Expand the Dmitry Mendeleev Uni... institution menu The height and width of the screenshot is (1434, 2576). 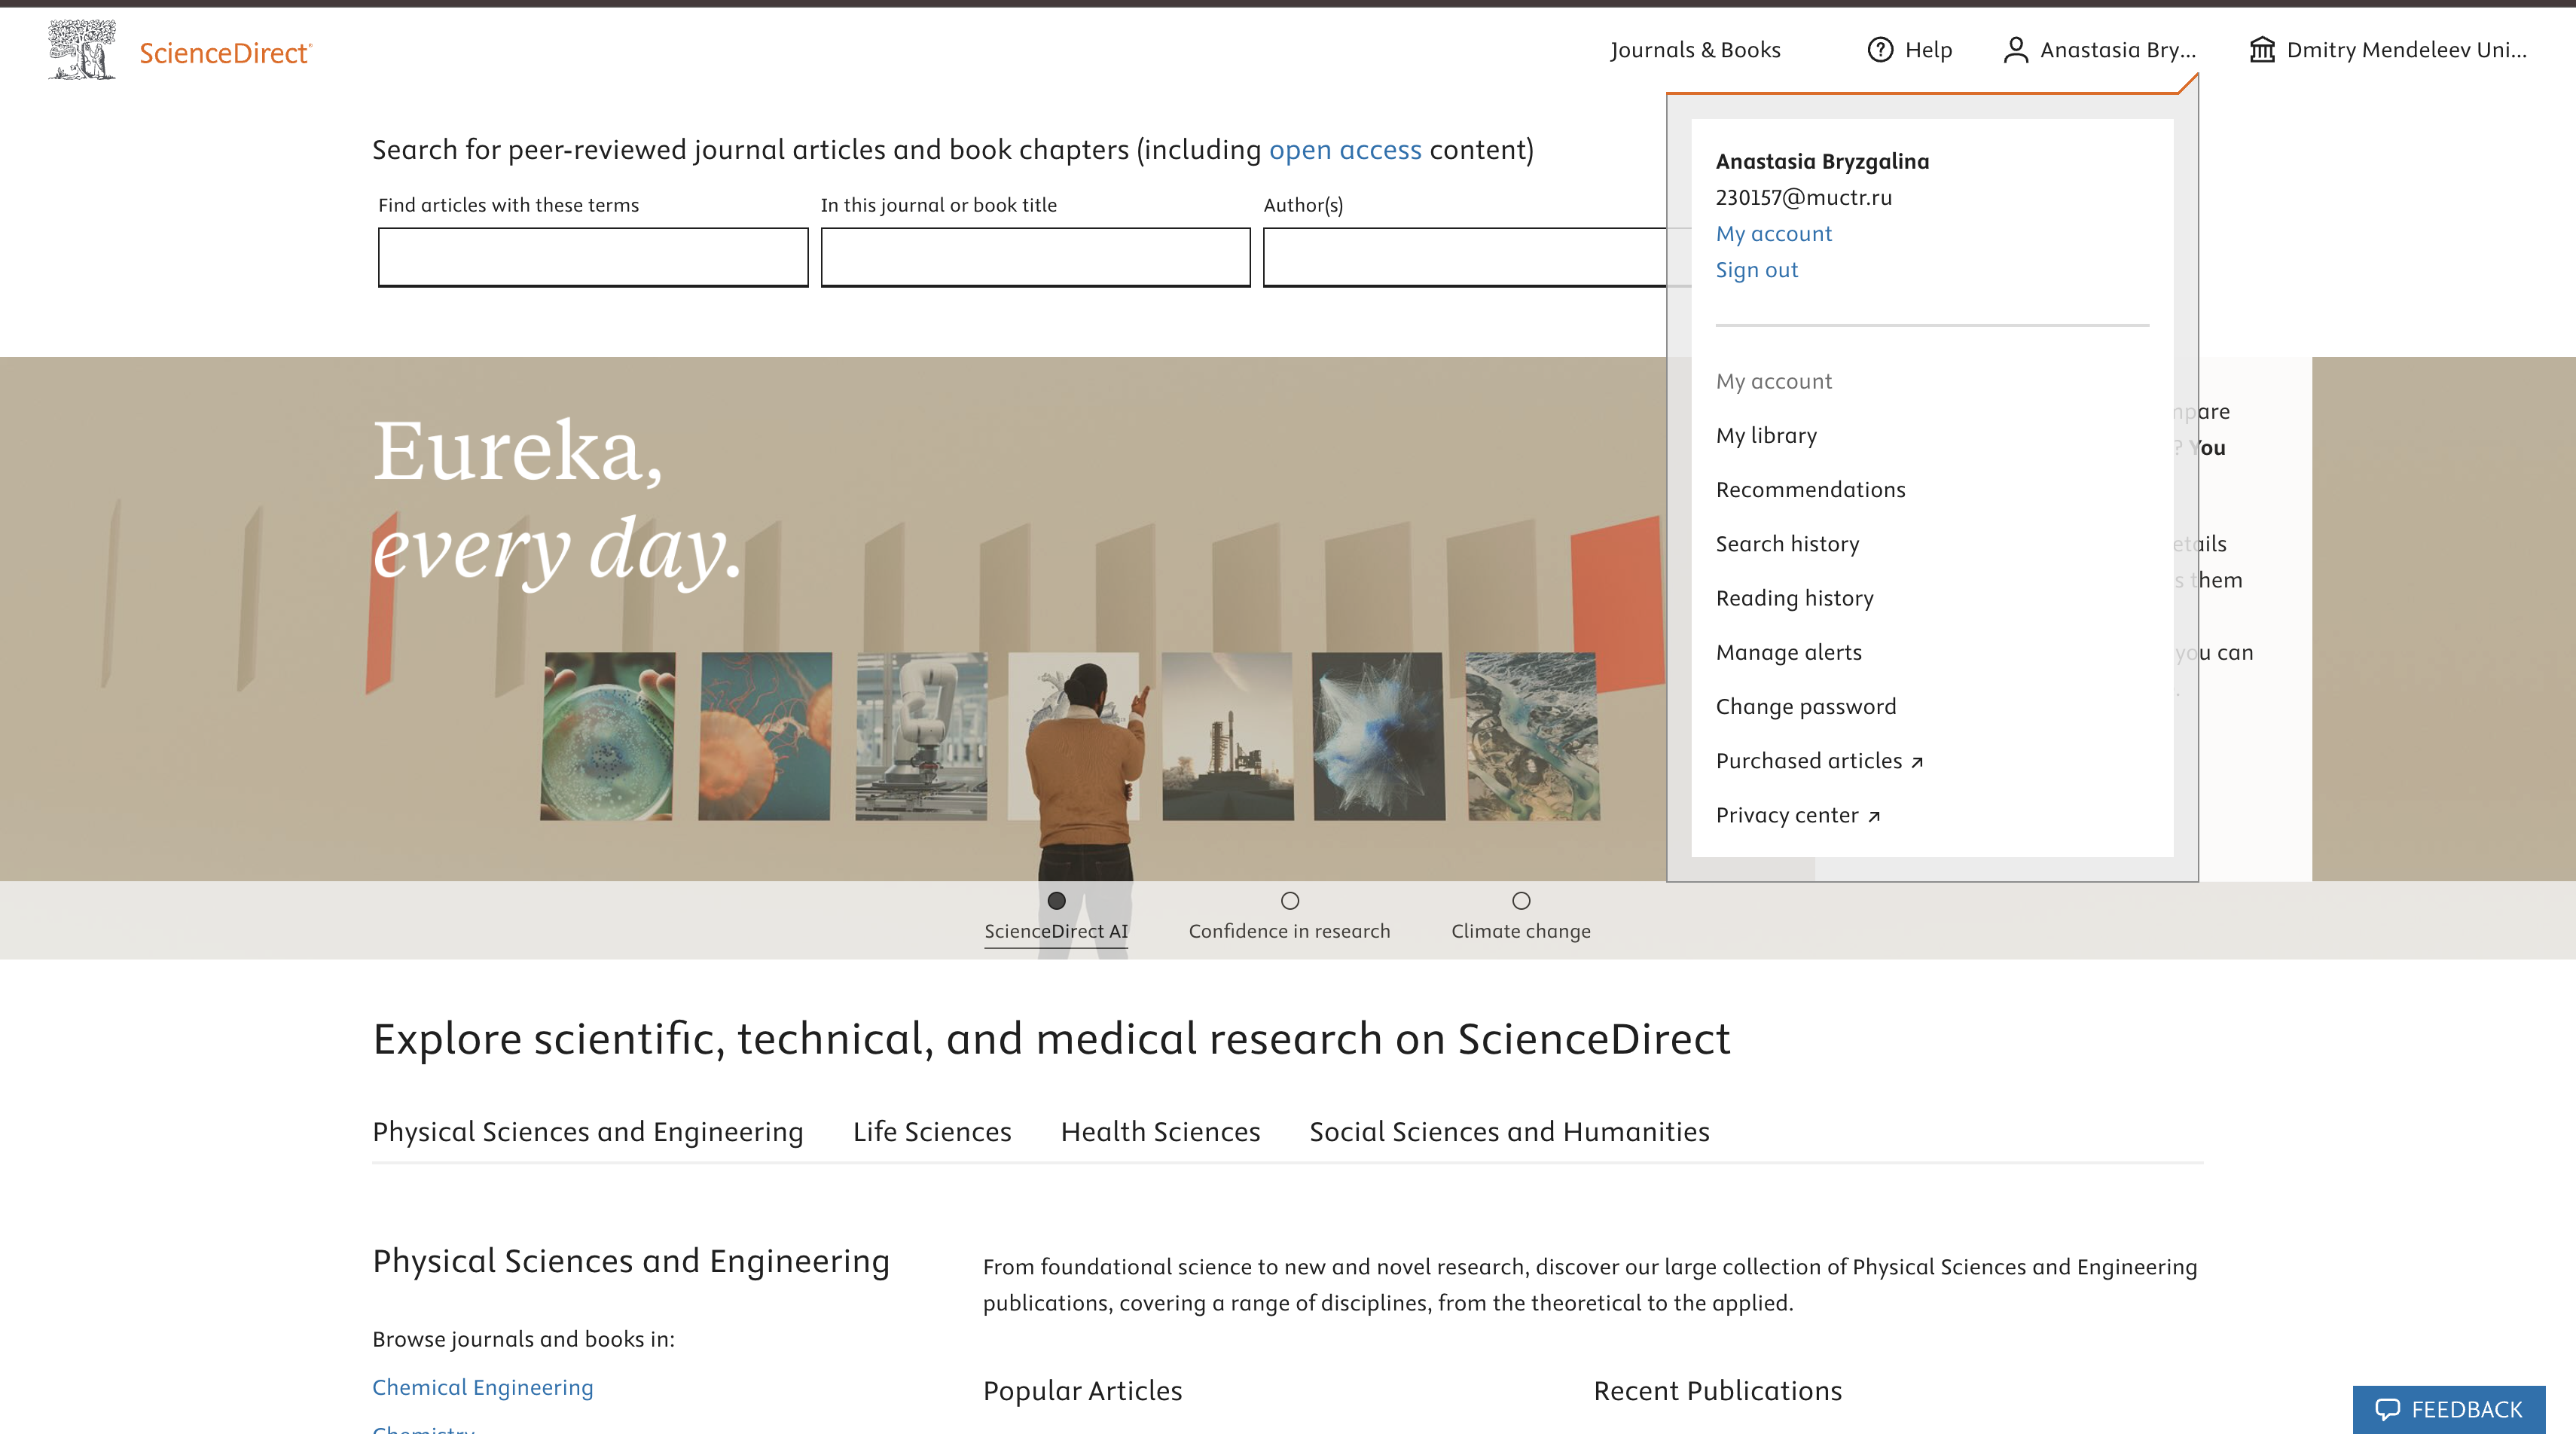(2405, 50)
